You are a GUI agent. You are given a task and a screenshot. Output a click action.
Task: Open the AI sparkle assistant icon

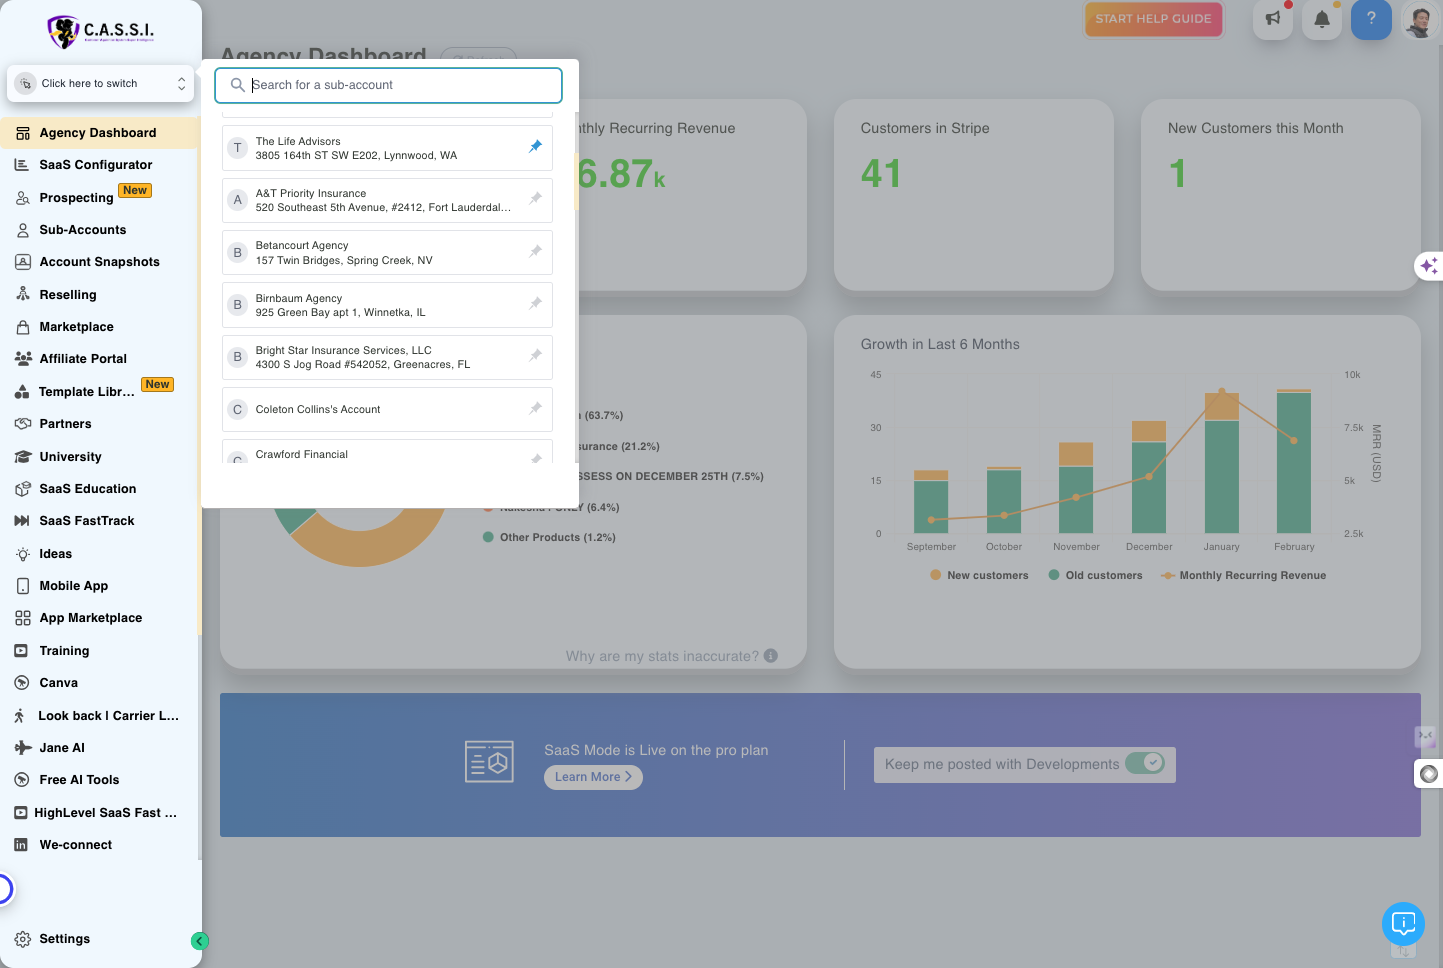(1429, 266)
